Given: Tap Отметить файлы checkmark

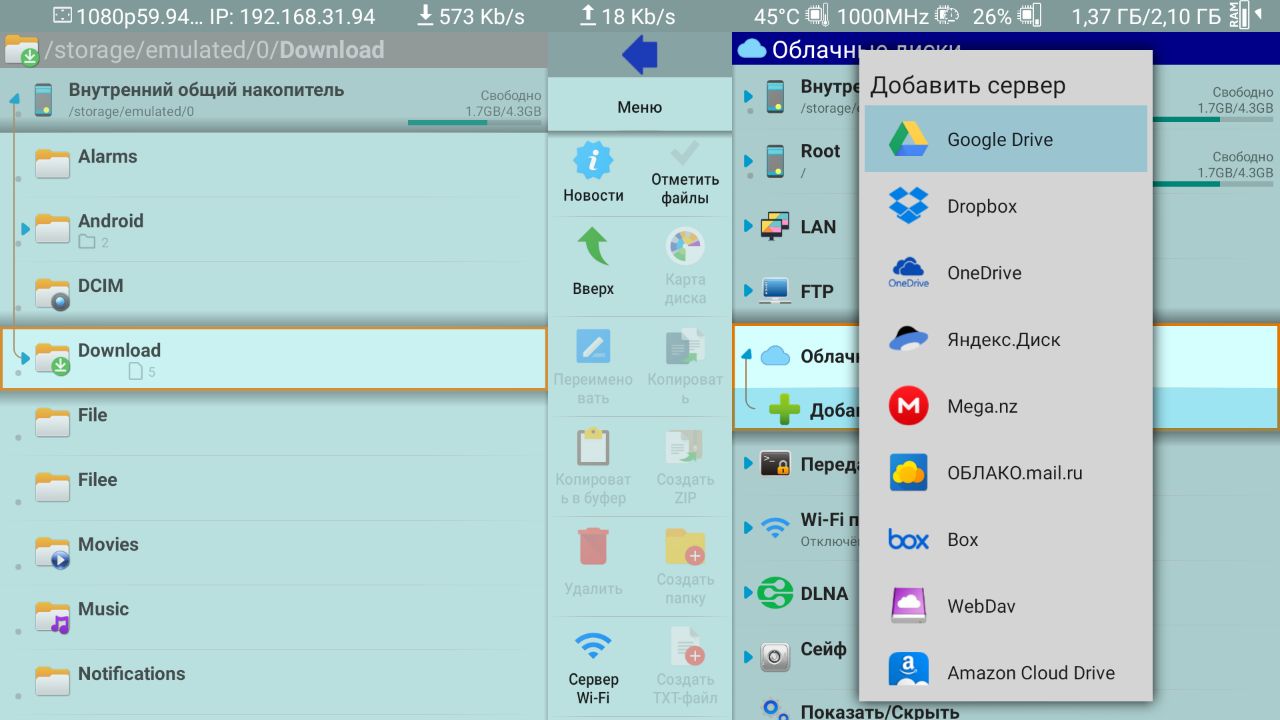Looking at the screenshot, I should [x=685, y=153].
